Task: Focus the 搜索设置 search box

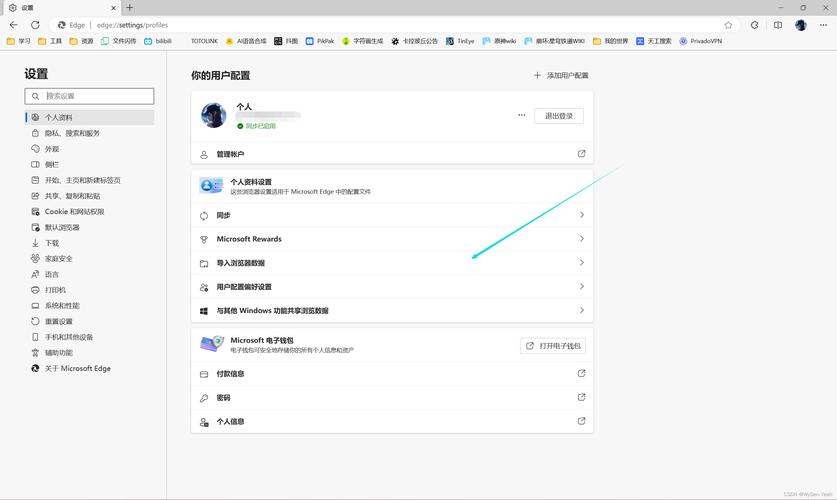Action: pos(89,96)
